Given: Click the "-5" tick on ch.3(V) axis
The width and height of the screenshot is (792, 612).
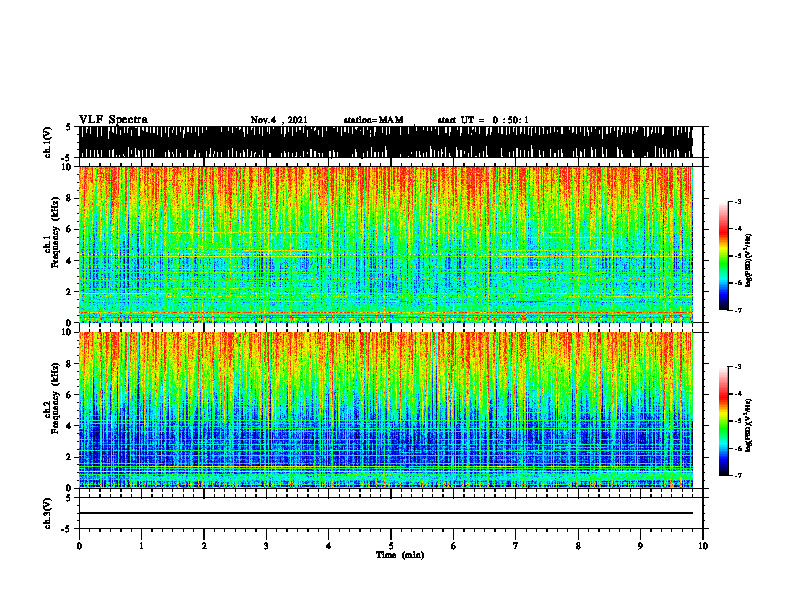Looking at the screenshot, I should (67, 529).
